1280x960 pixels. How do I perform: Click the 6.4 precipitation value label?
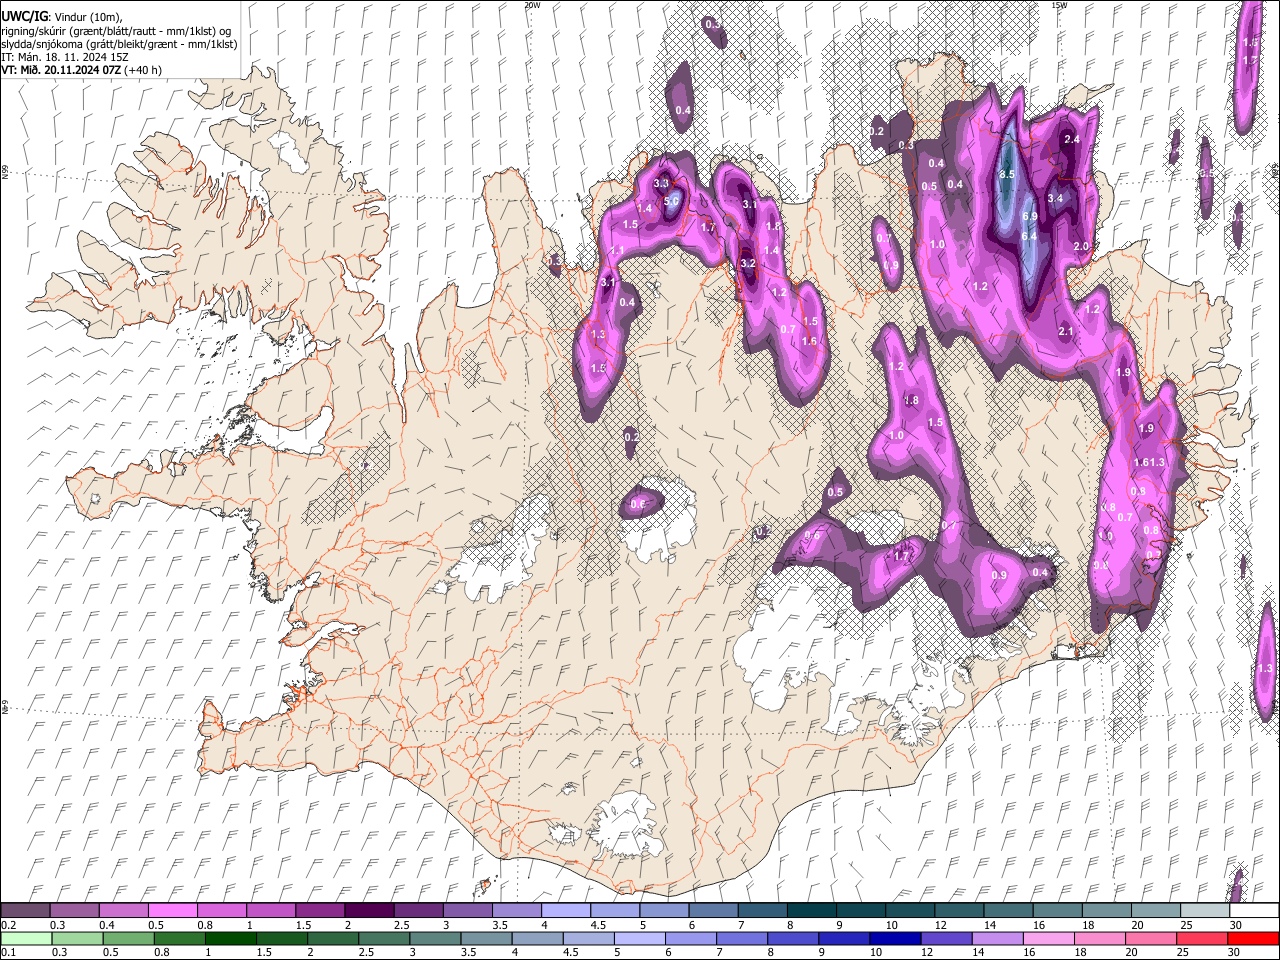[x=1029, y=235]
